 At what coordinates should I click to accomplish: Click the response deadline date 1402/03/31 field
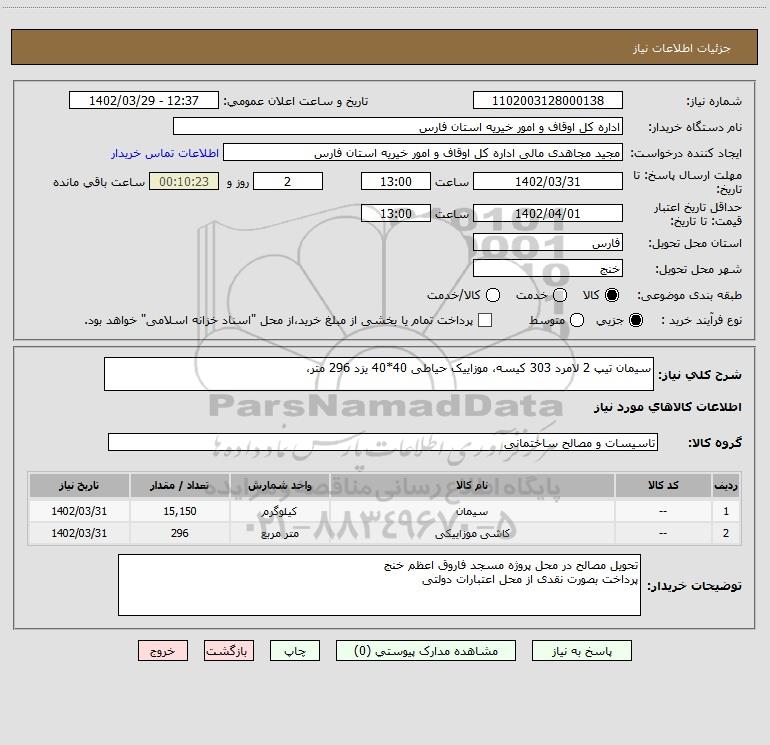coord(548,181)
